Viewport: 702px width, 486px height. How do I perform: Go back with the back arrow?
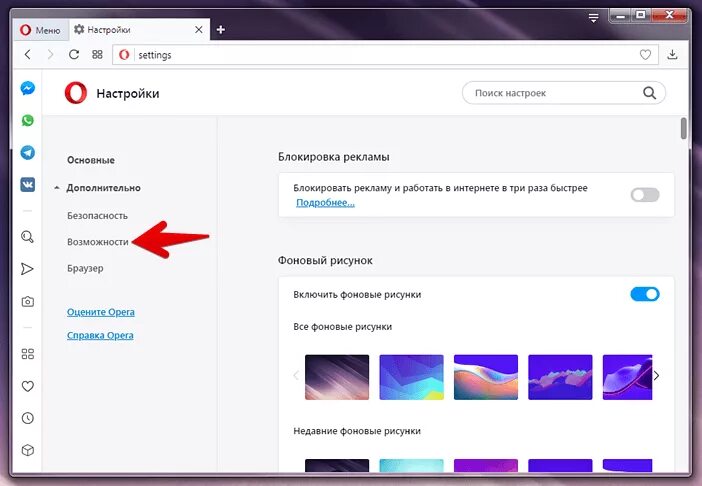(28, 55)
